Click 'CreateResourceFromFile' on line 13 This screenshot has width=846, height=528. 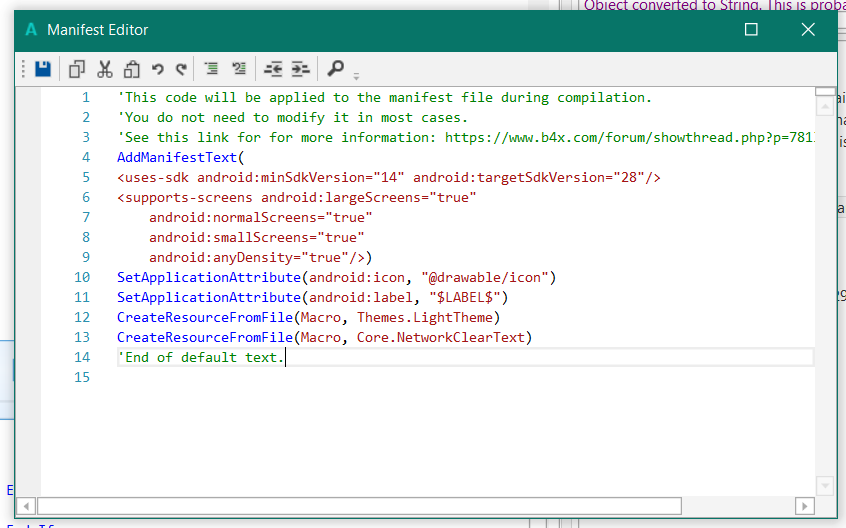(205, 337)
